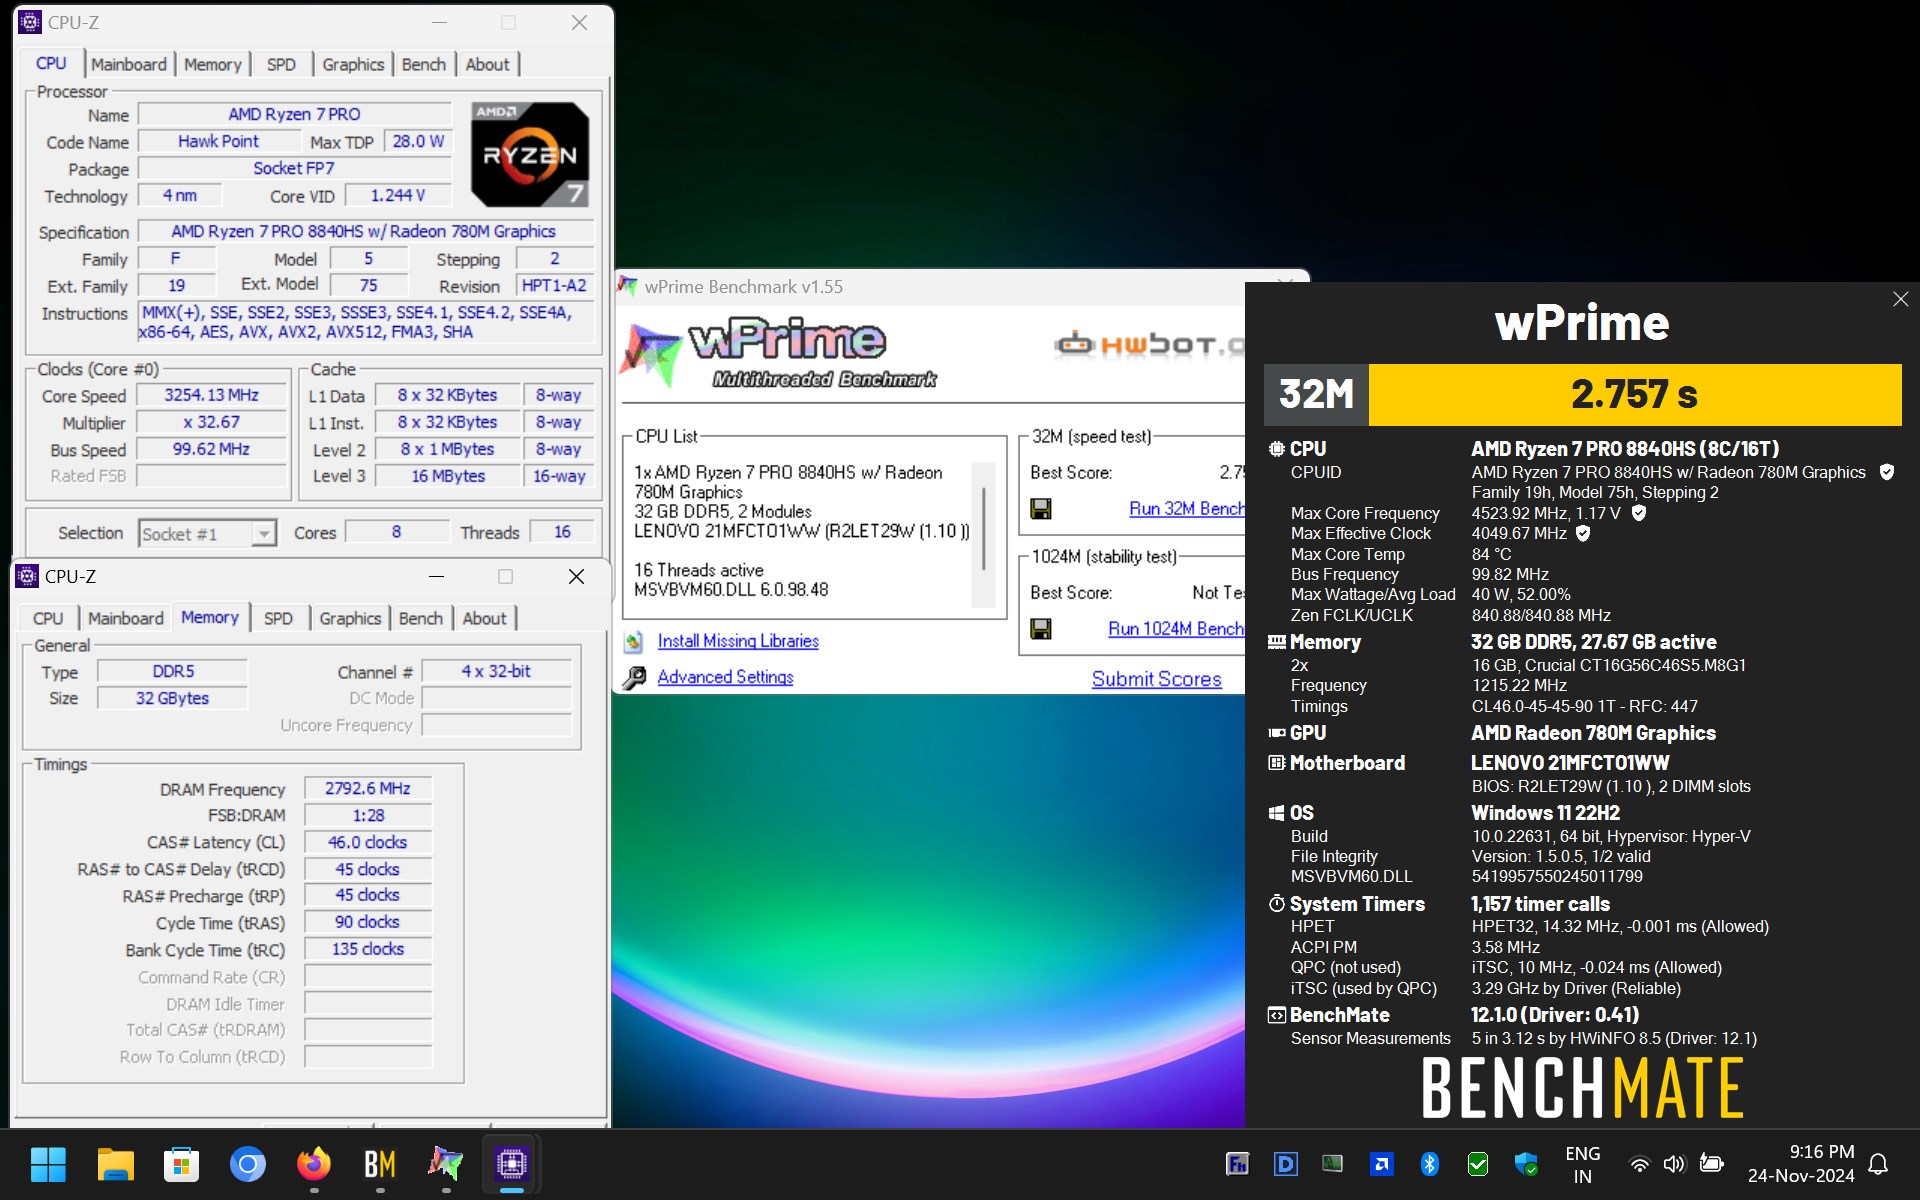Open notification bell

tap(1878, 1164)
